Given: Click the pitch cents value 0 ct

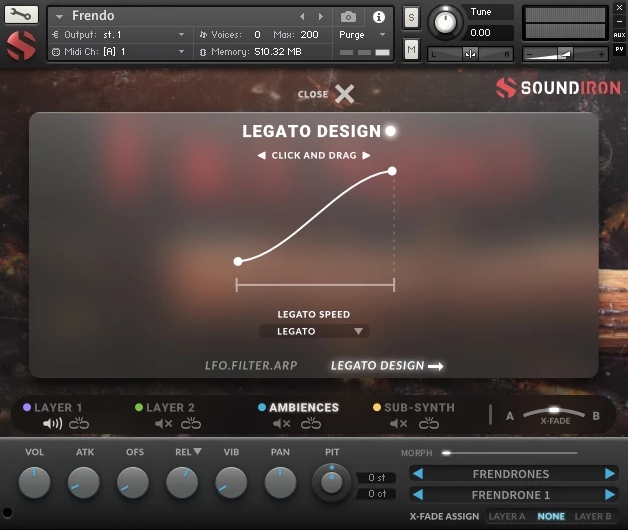Looking at the screenshot, I should (376, 494).
